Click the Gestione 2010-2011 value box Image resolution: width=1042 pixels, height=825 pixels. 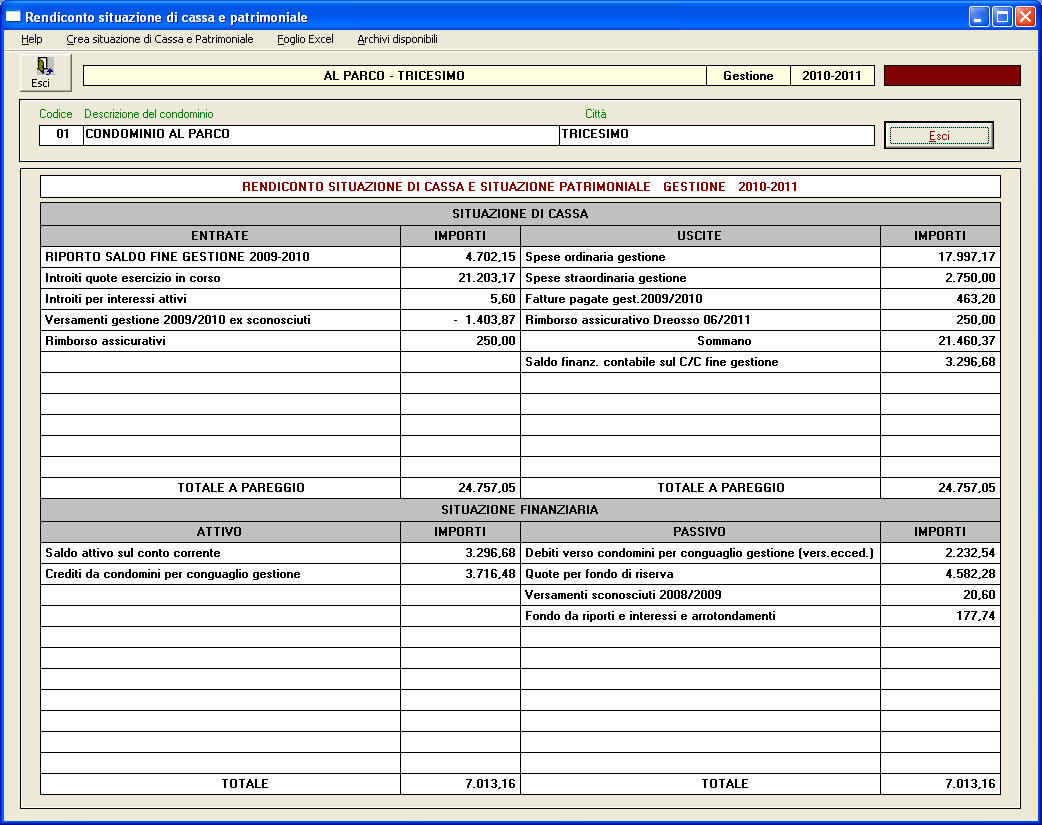(832, 76)
